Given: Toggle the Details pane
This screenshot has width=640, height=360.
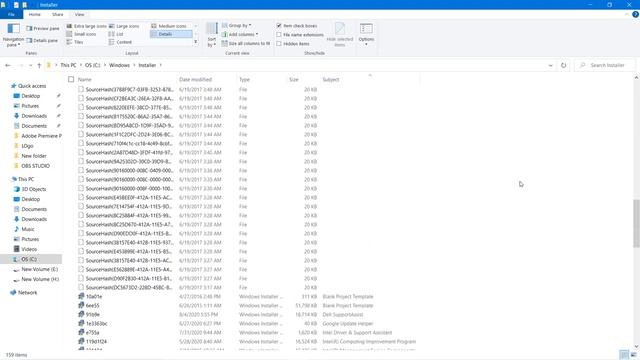Looking at the screenshot, I should pyautogui.click(x=42, y=40).
